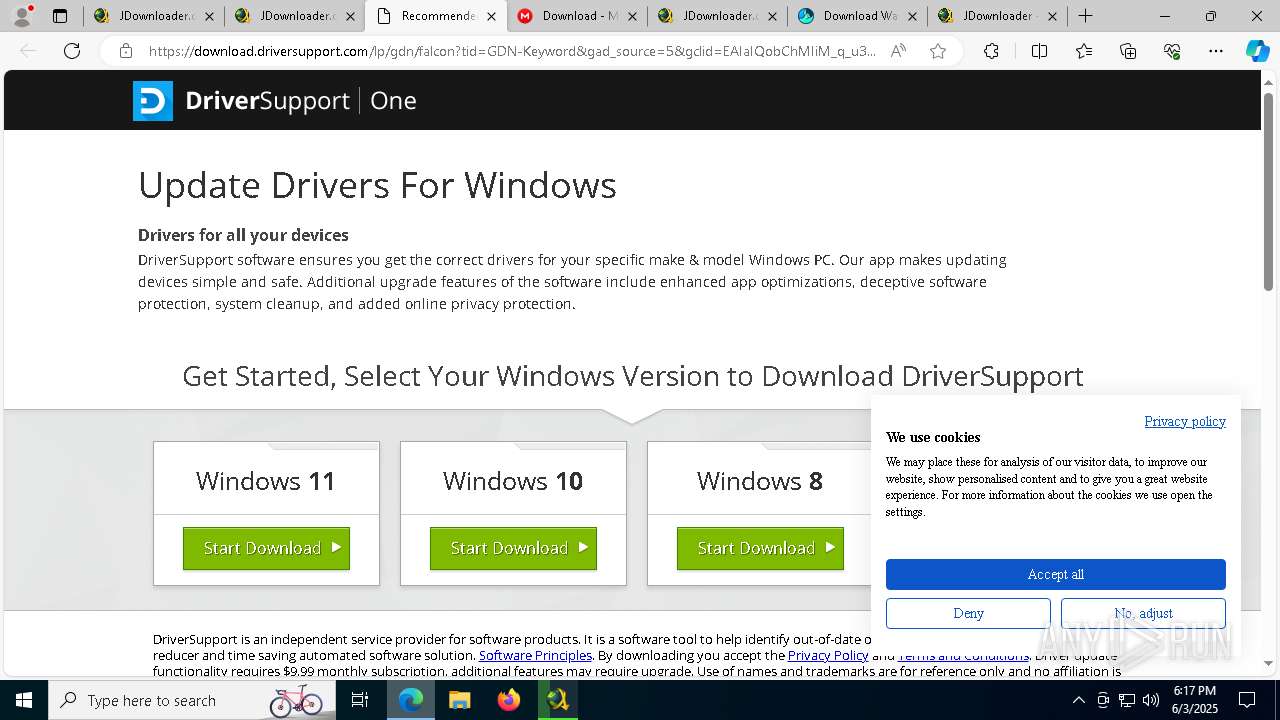Click the Browser essentials heart icon
This screenshot has height=720, width=1280.
point(1172,51)
